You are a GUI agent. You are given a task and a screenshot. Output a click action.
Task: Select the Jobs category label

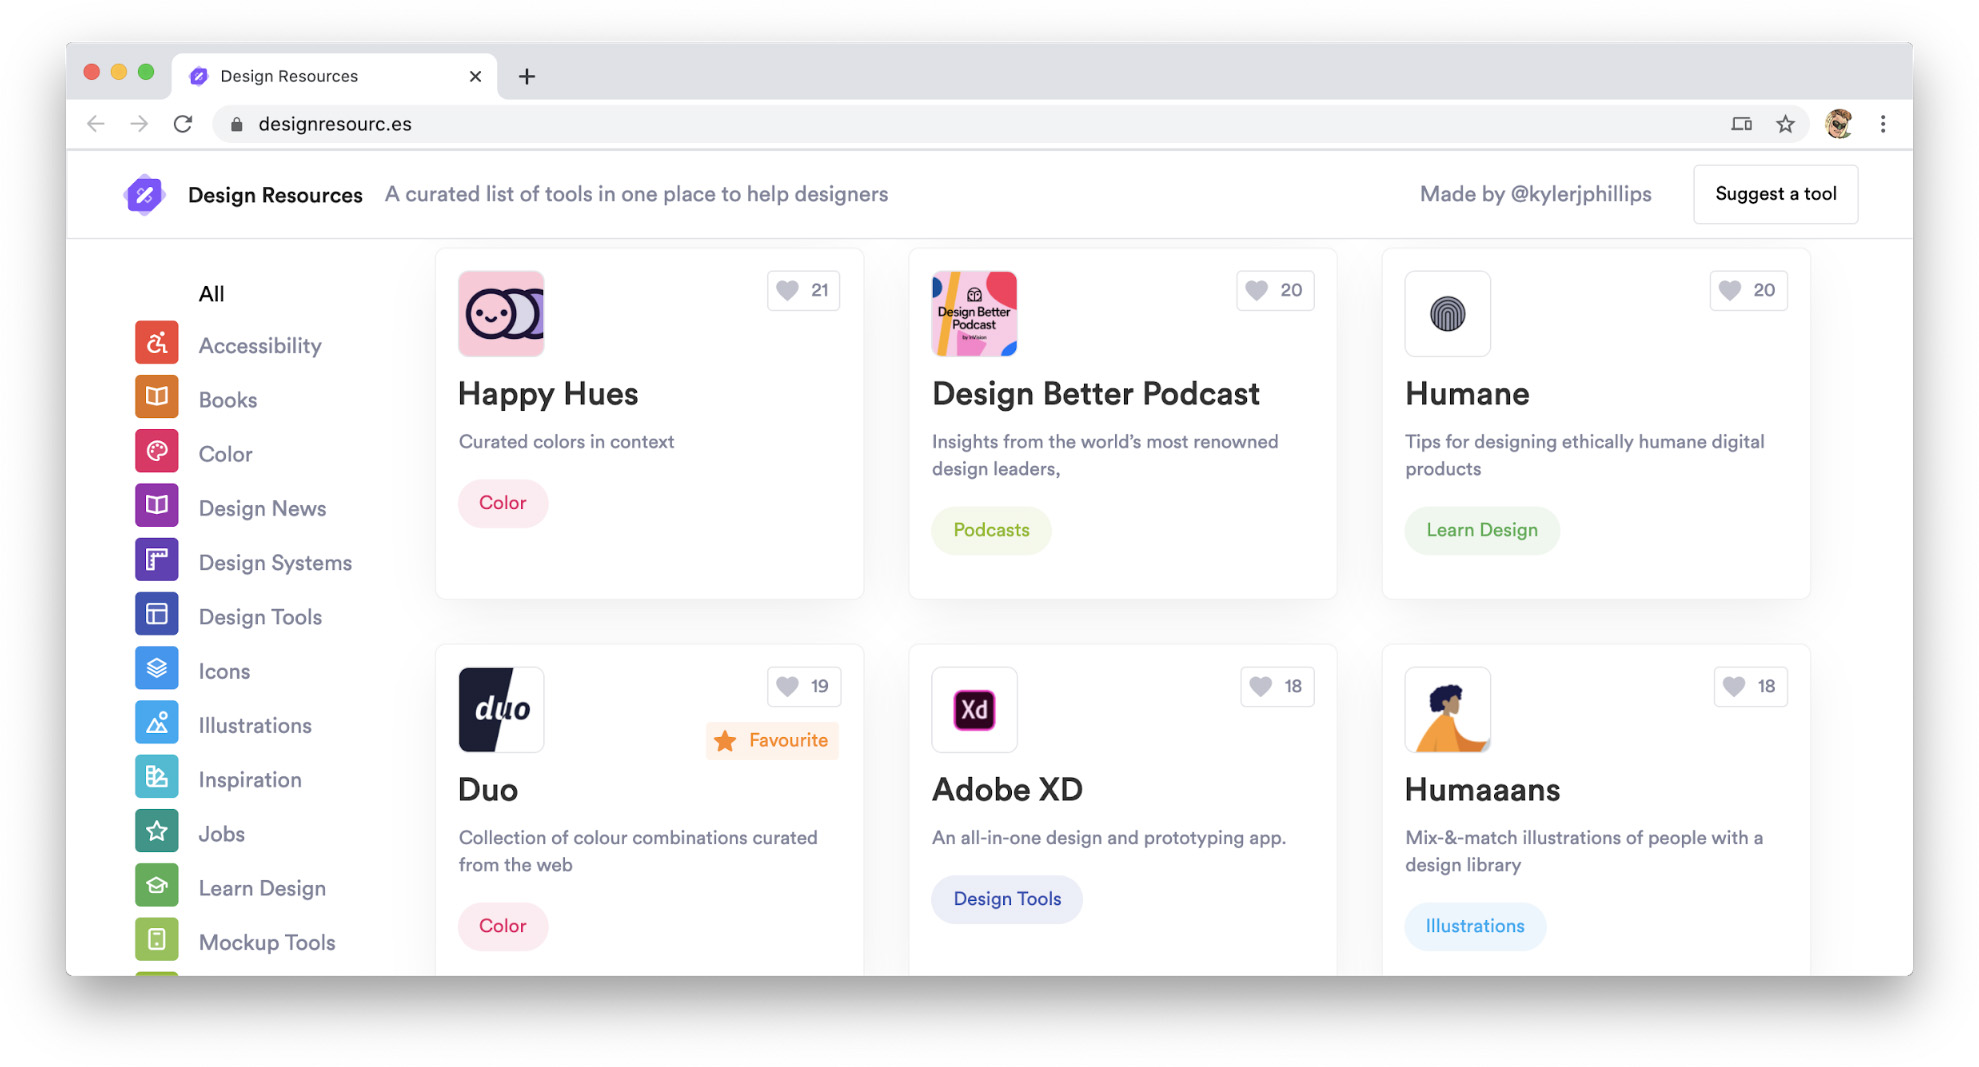221,833
